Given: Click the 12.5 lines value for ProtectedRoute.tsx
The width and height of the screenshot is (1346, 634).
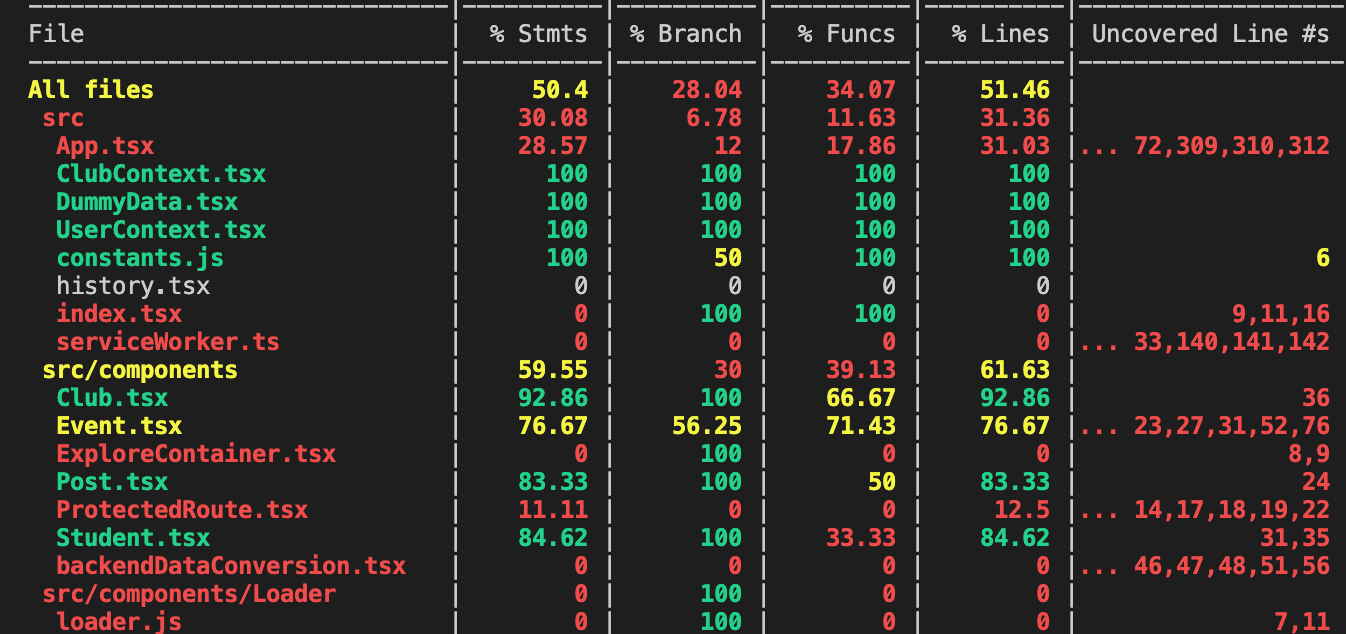Looking at the screenshot, I should pos(1022,510).
